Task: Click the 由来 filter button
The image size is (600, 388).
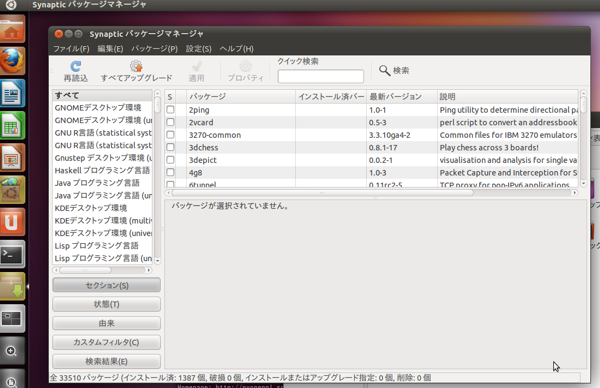Action: click(x=106, y=323)
